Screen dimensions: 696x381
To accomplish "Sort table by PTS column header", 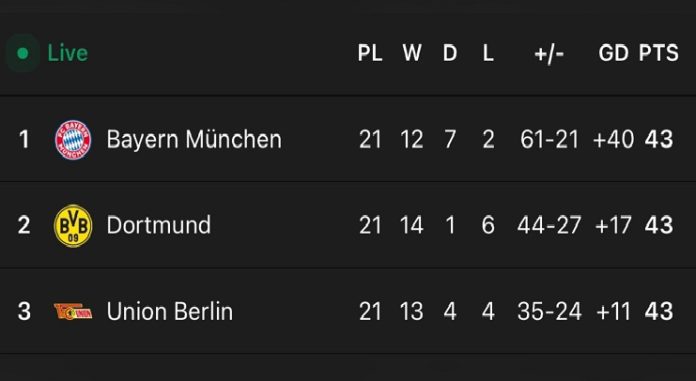I will point(659,53).
